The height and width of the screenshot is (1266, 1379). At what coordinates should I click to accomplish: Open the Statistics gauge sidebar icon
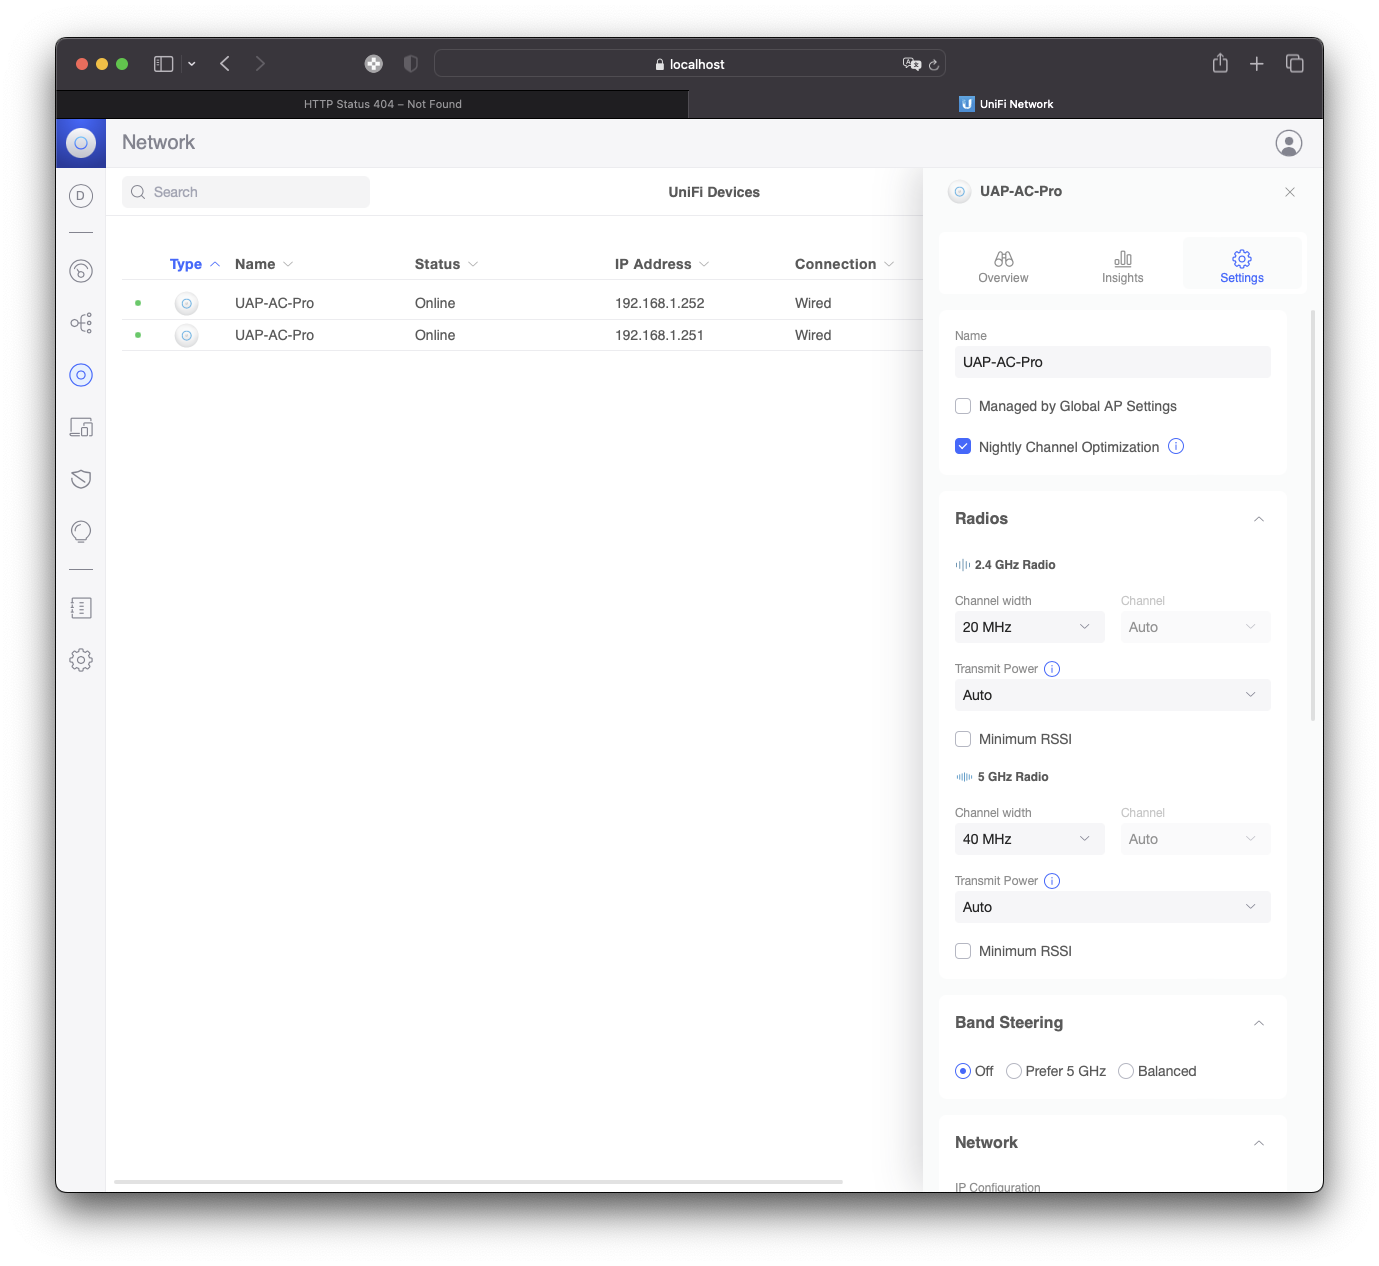[81, 271]
